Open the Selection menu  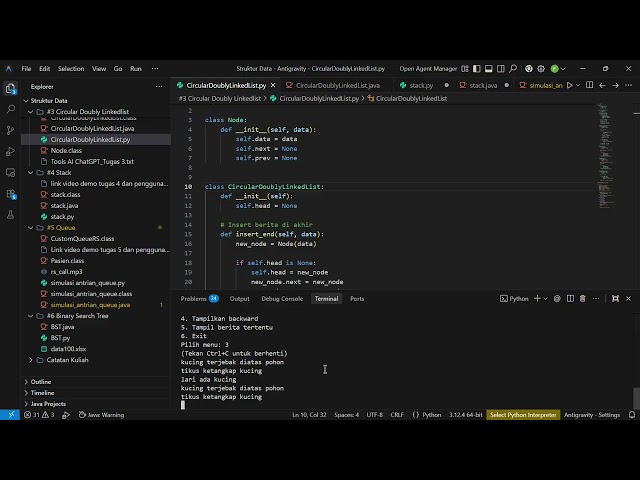click(x=71, y=69)
